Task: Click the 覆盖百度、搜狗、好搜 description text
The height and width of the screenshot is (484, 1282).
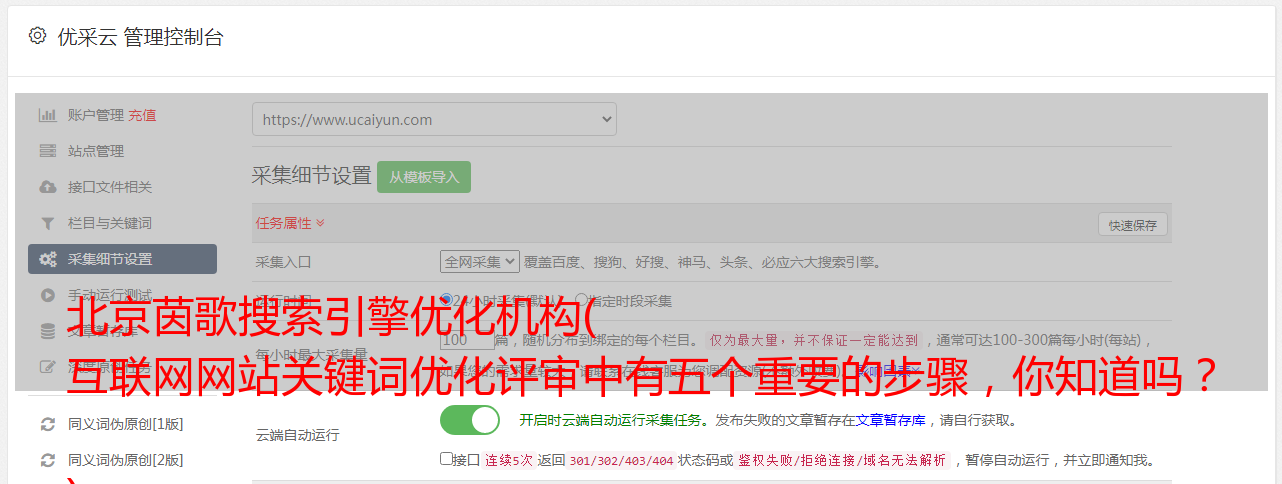Action: pos(702,262)
